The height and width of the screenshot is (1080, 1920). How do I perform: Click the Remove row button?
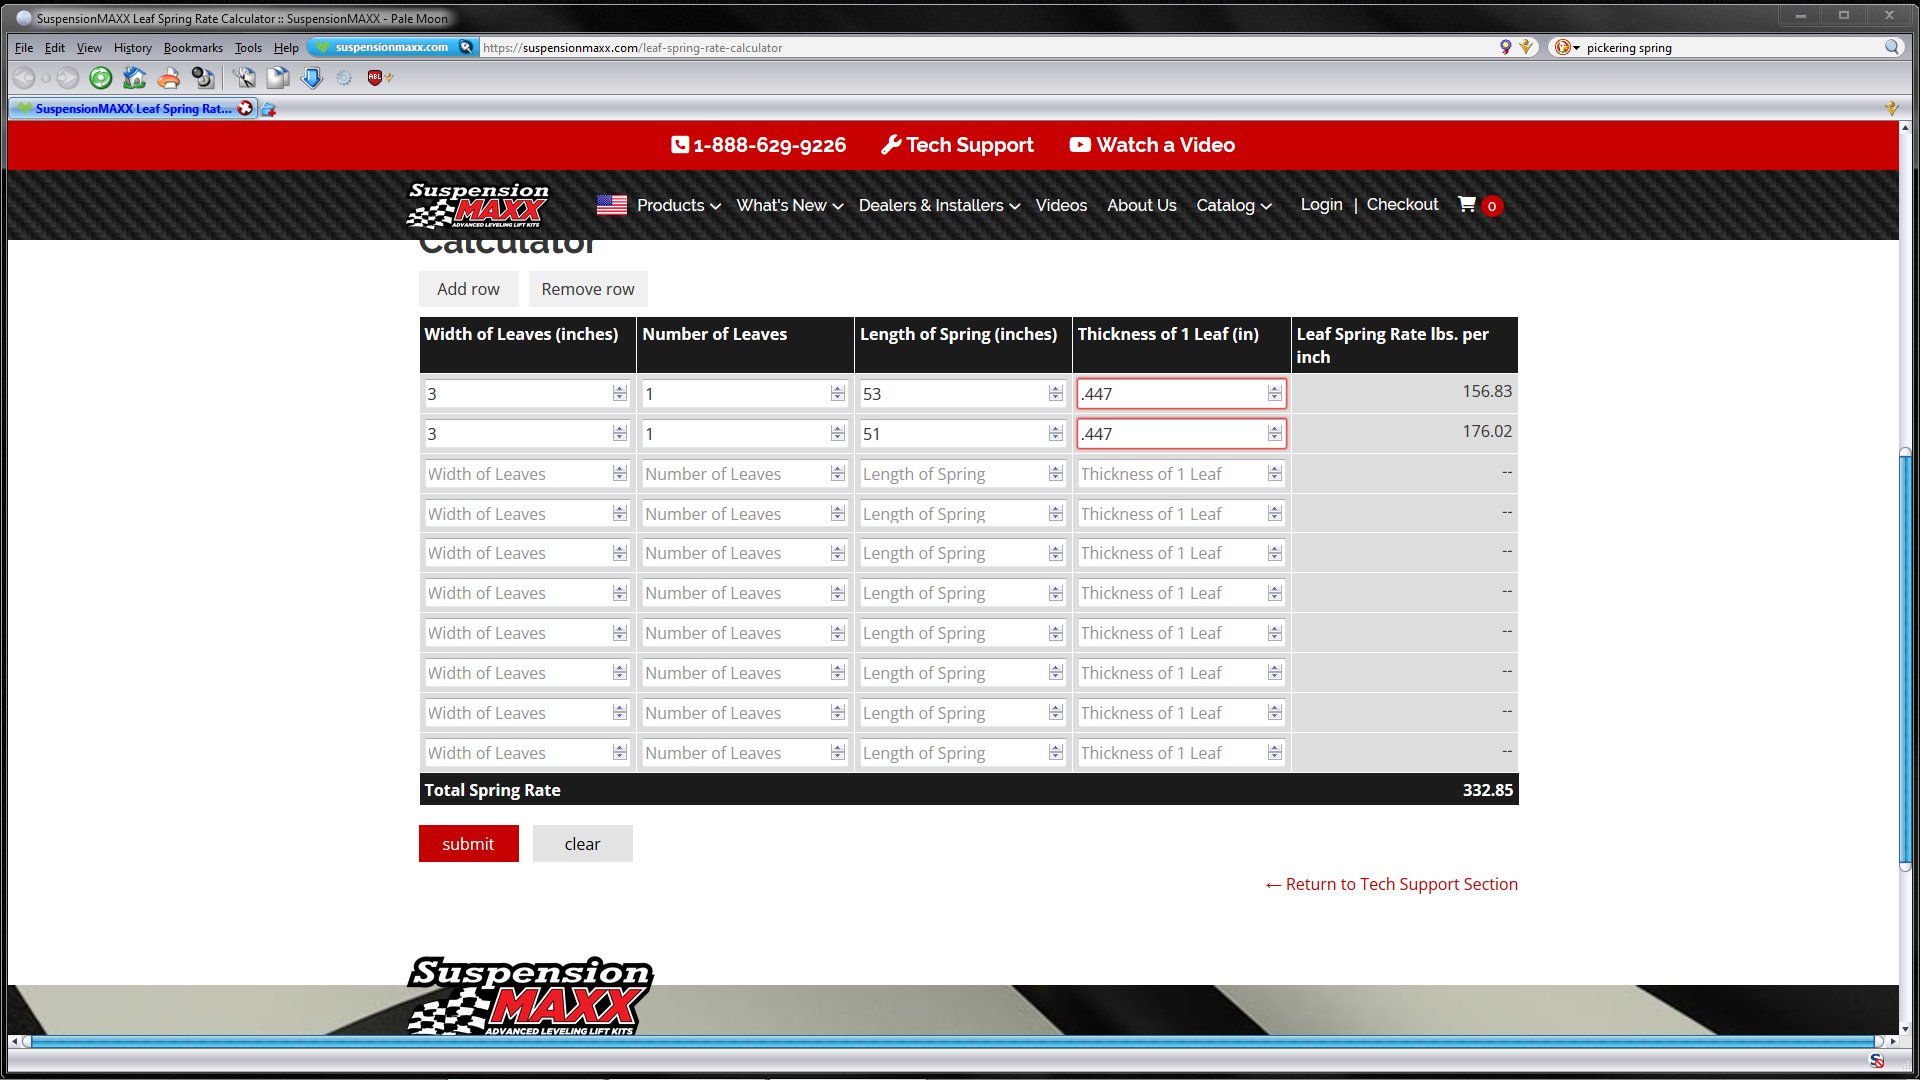click(x=588, y=289)
